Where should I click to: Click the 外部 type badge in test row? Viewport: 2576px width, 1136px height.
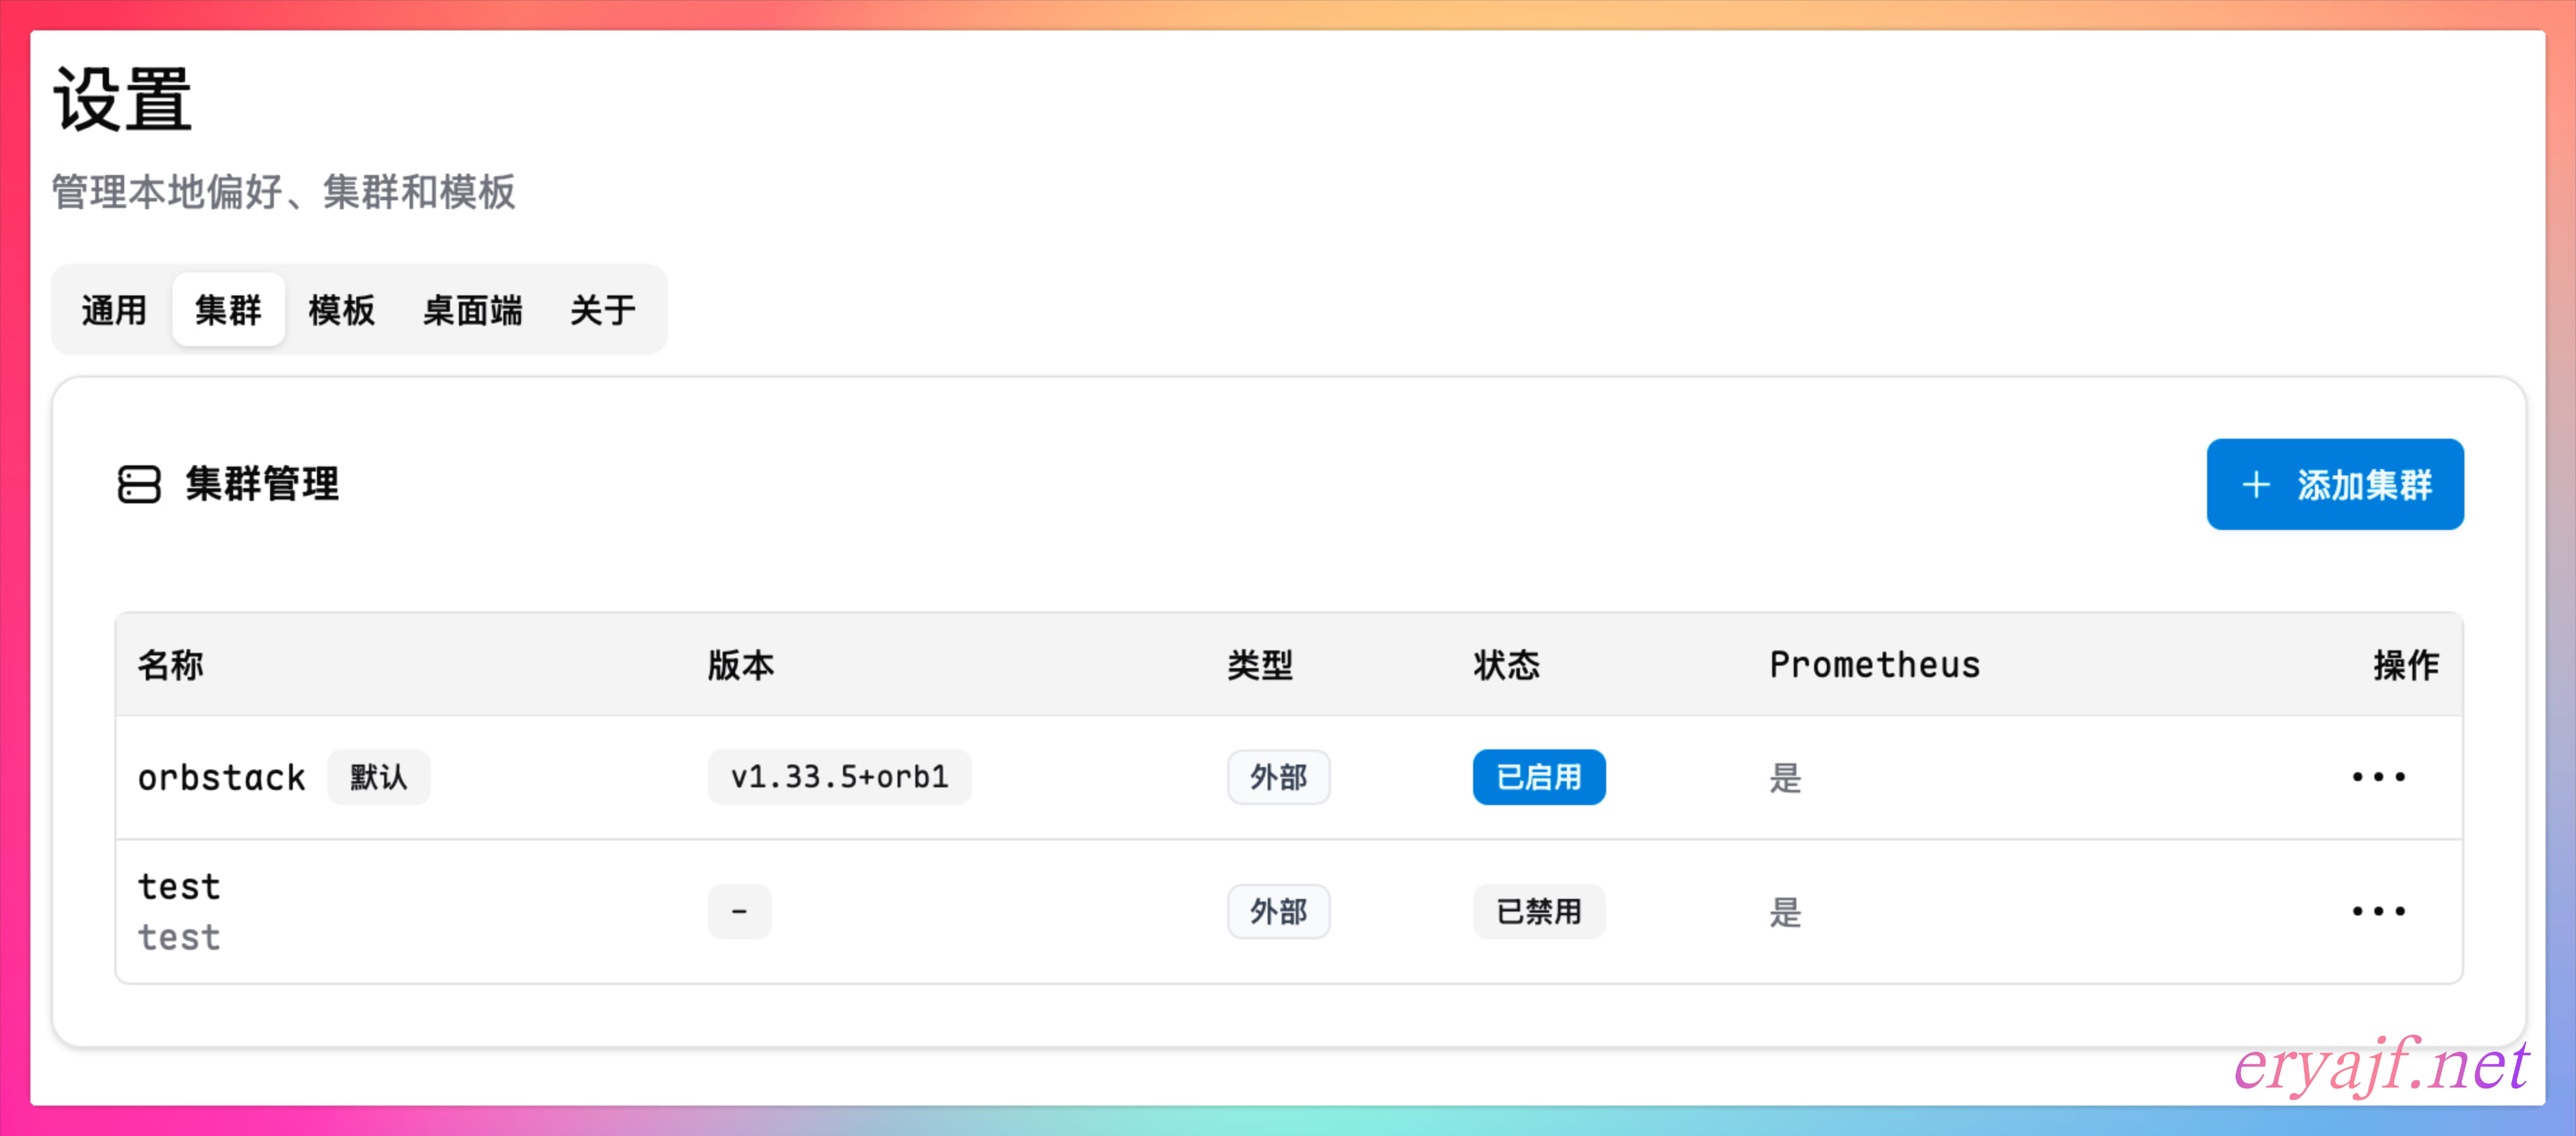(x=1278, y=911)
